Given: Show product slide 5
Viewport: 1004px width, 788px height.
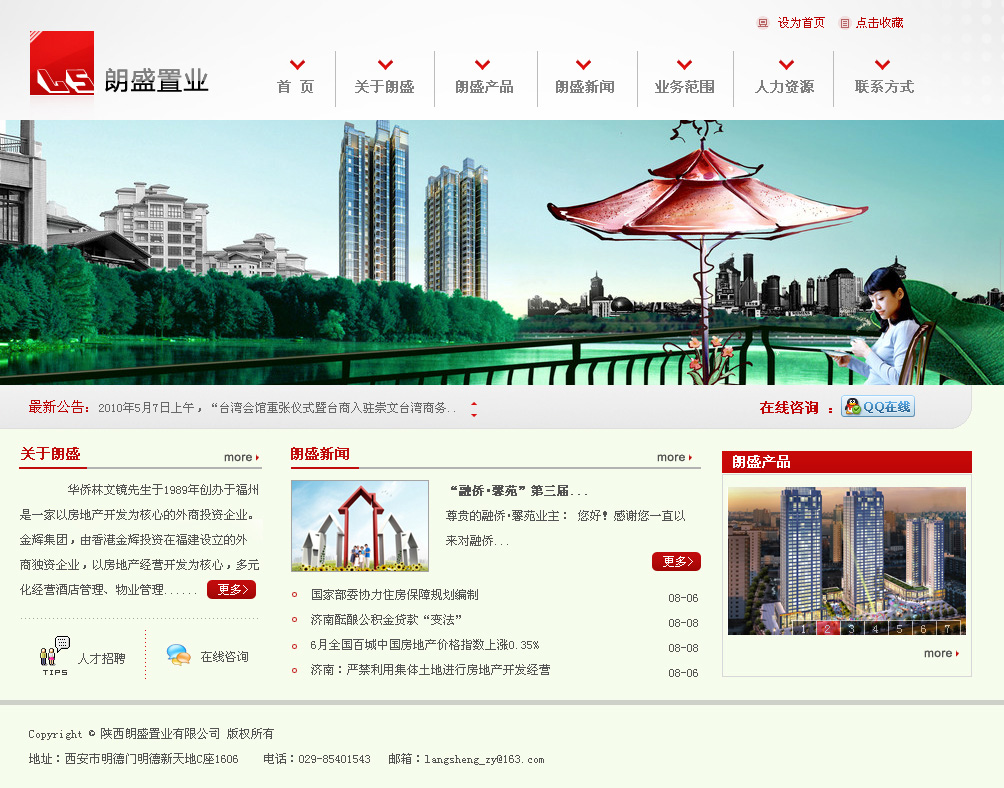Looking at the screenshot, I should (899, 628).
